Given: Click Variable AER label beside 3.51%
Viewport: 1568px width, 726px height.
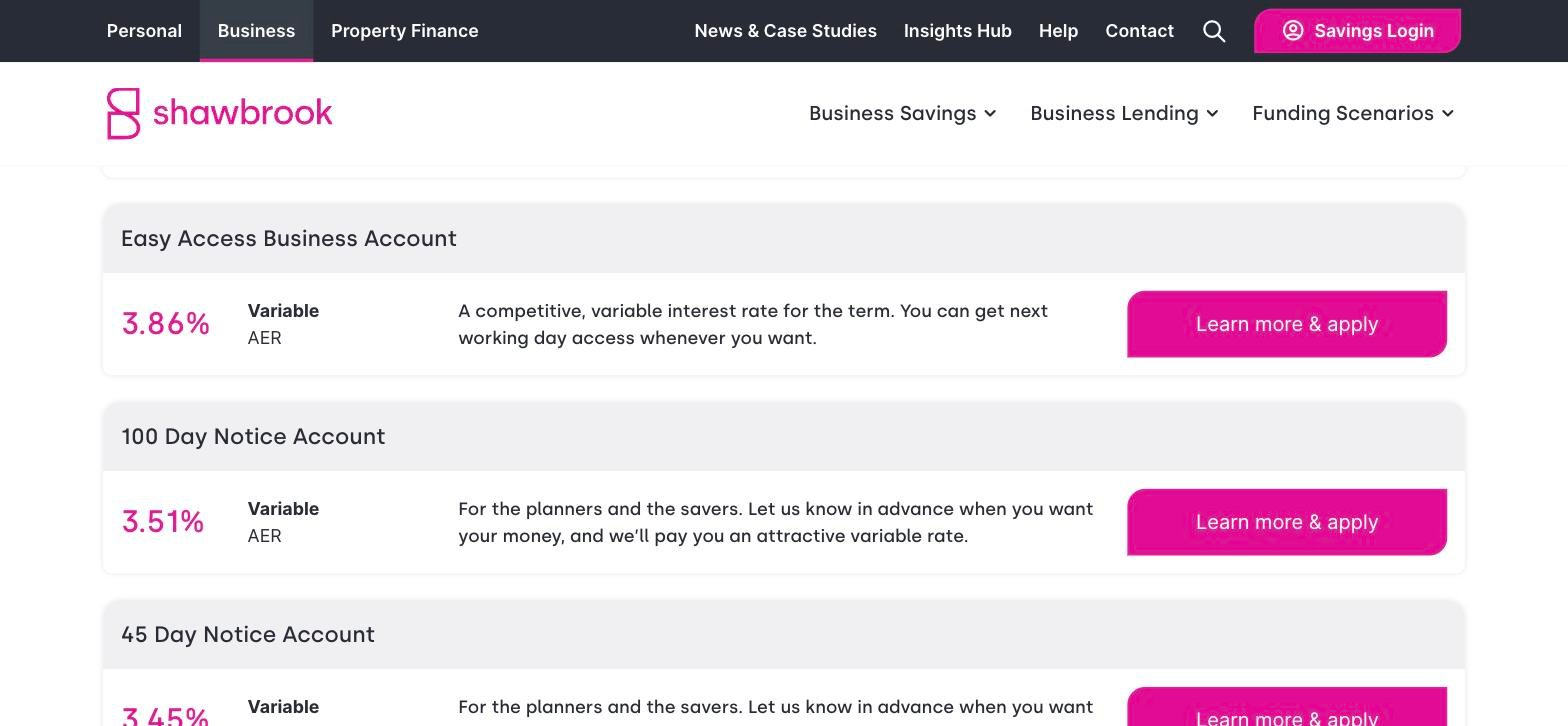Looking at the screenshot, I should point(283,522).
